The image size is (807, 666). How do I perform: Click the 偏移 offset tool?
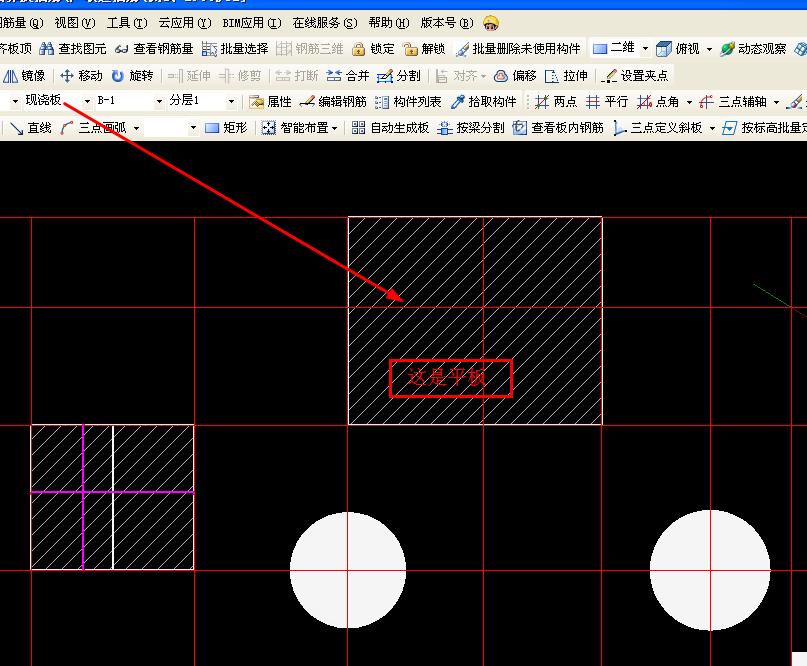515,76
